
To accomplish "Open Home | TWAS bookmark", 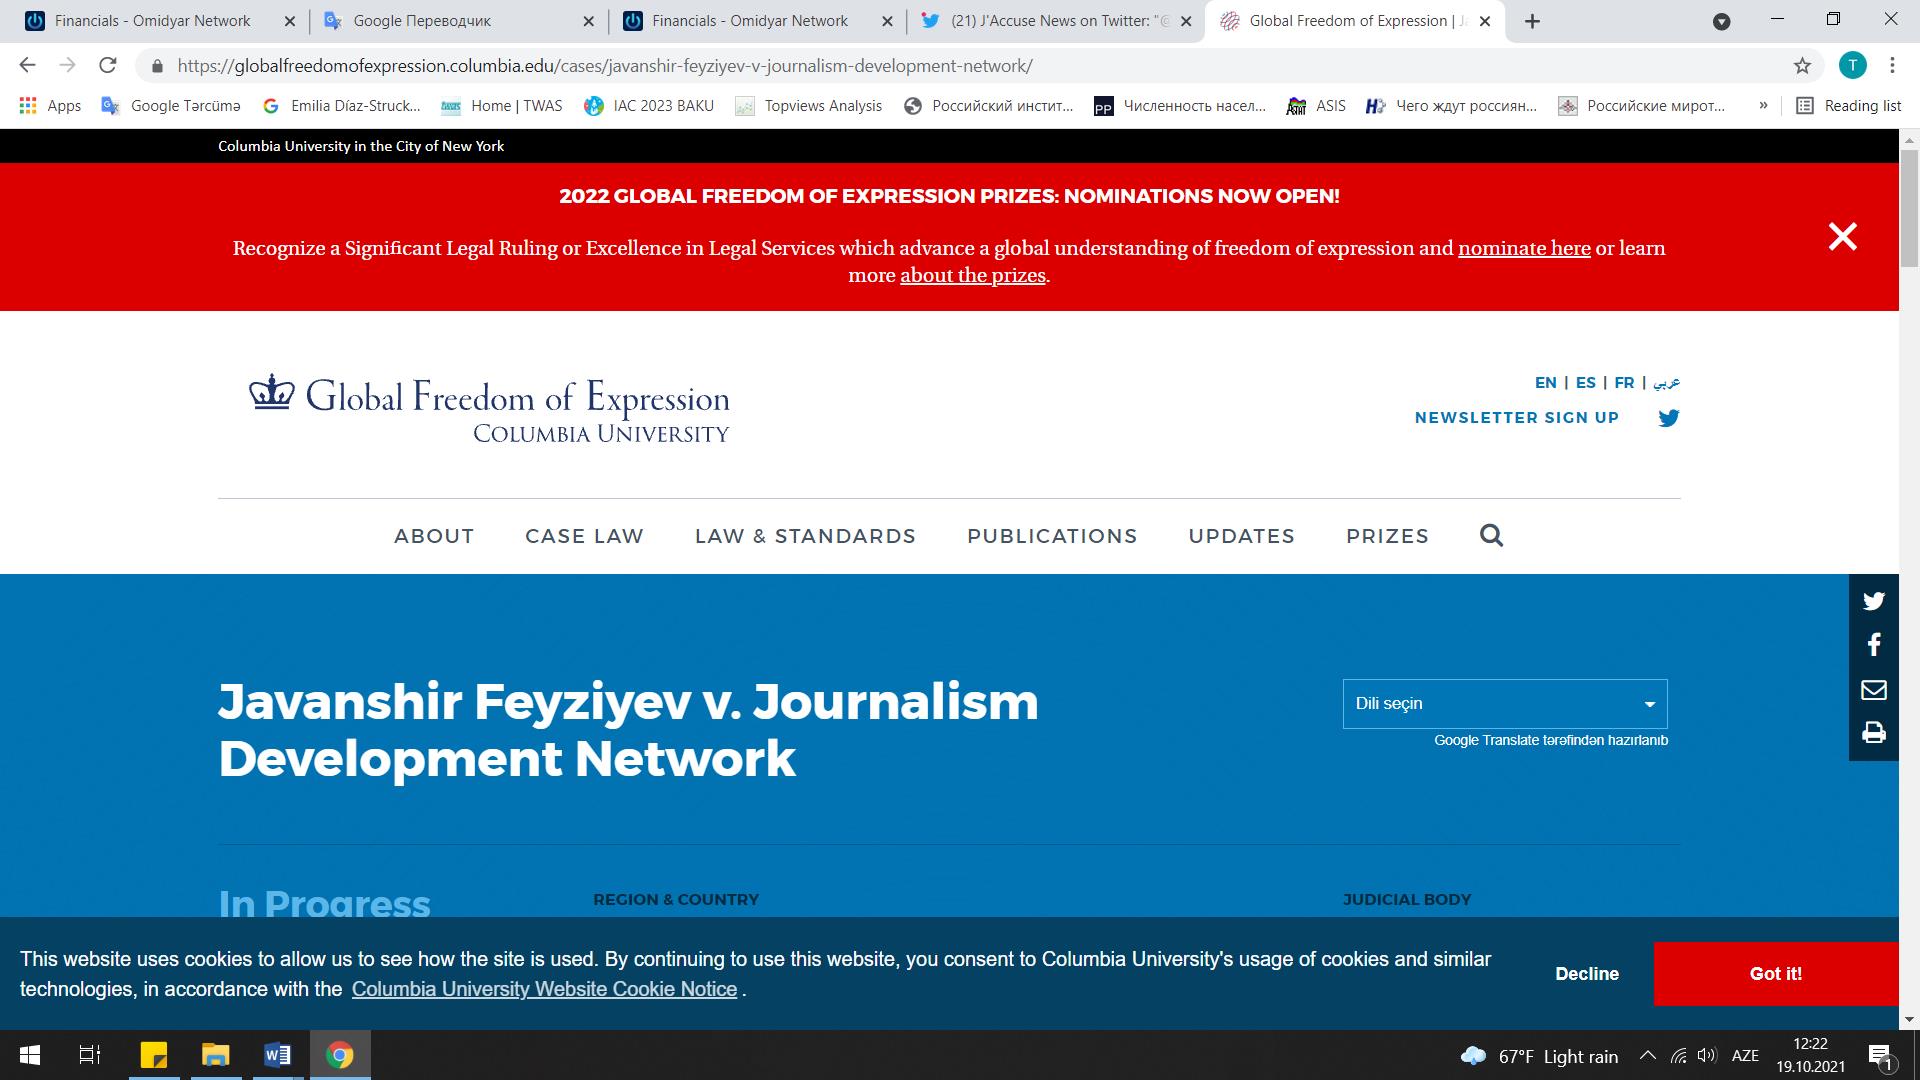I will coord(502,106).
